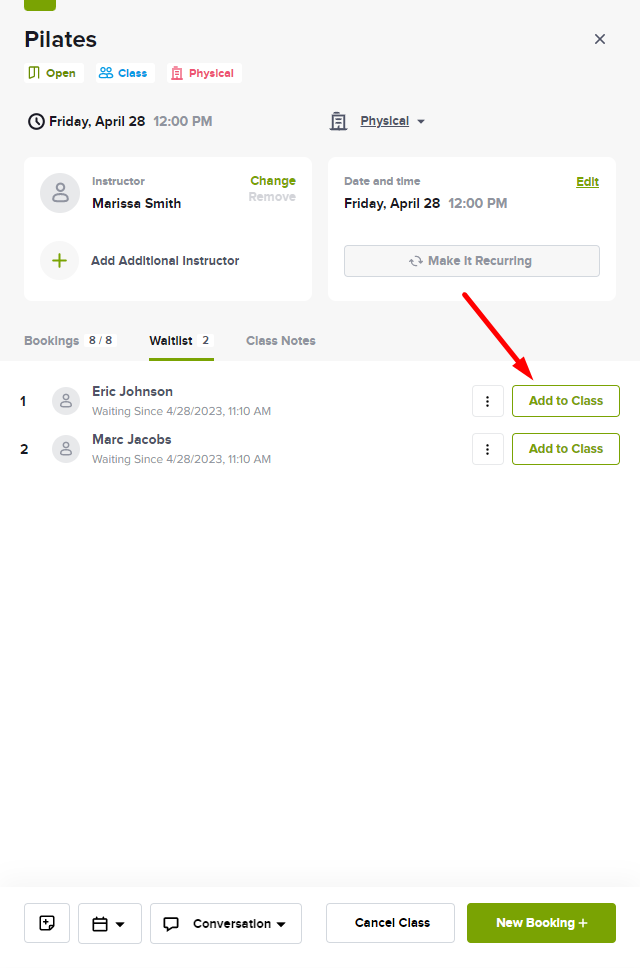The height and width of the screenshot is (968, 640).
Task: Click the New Booking button
Action: pyautogui.click(x=541, y=923)
